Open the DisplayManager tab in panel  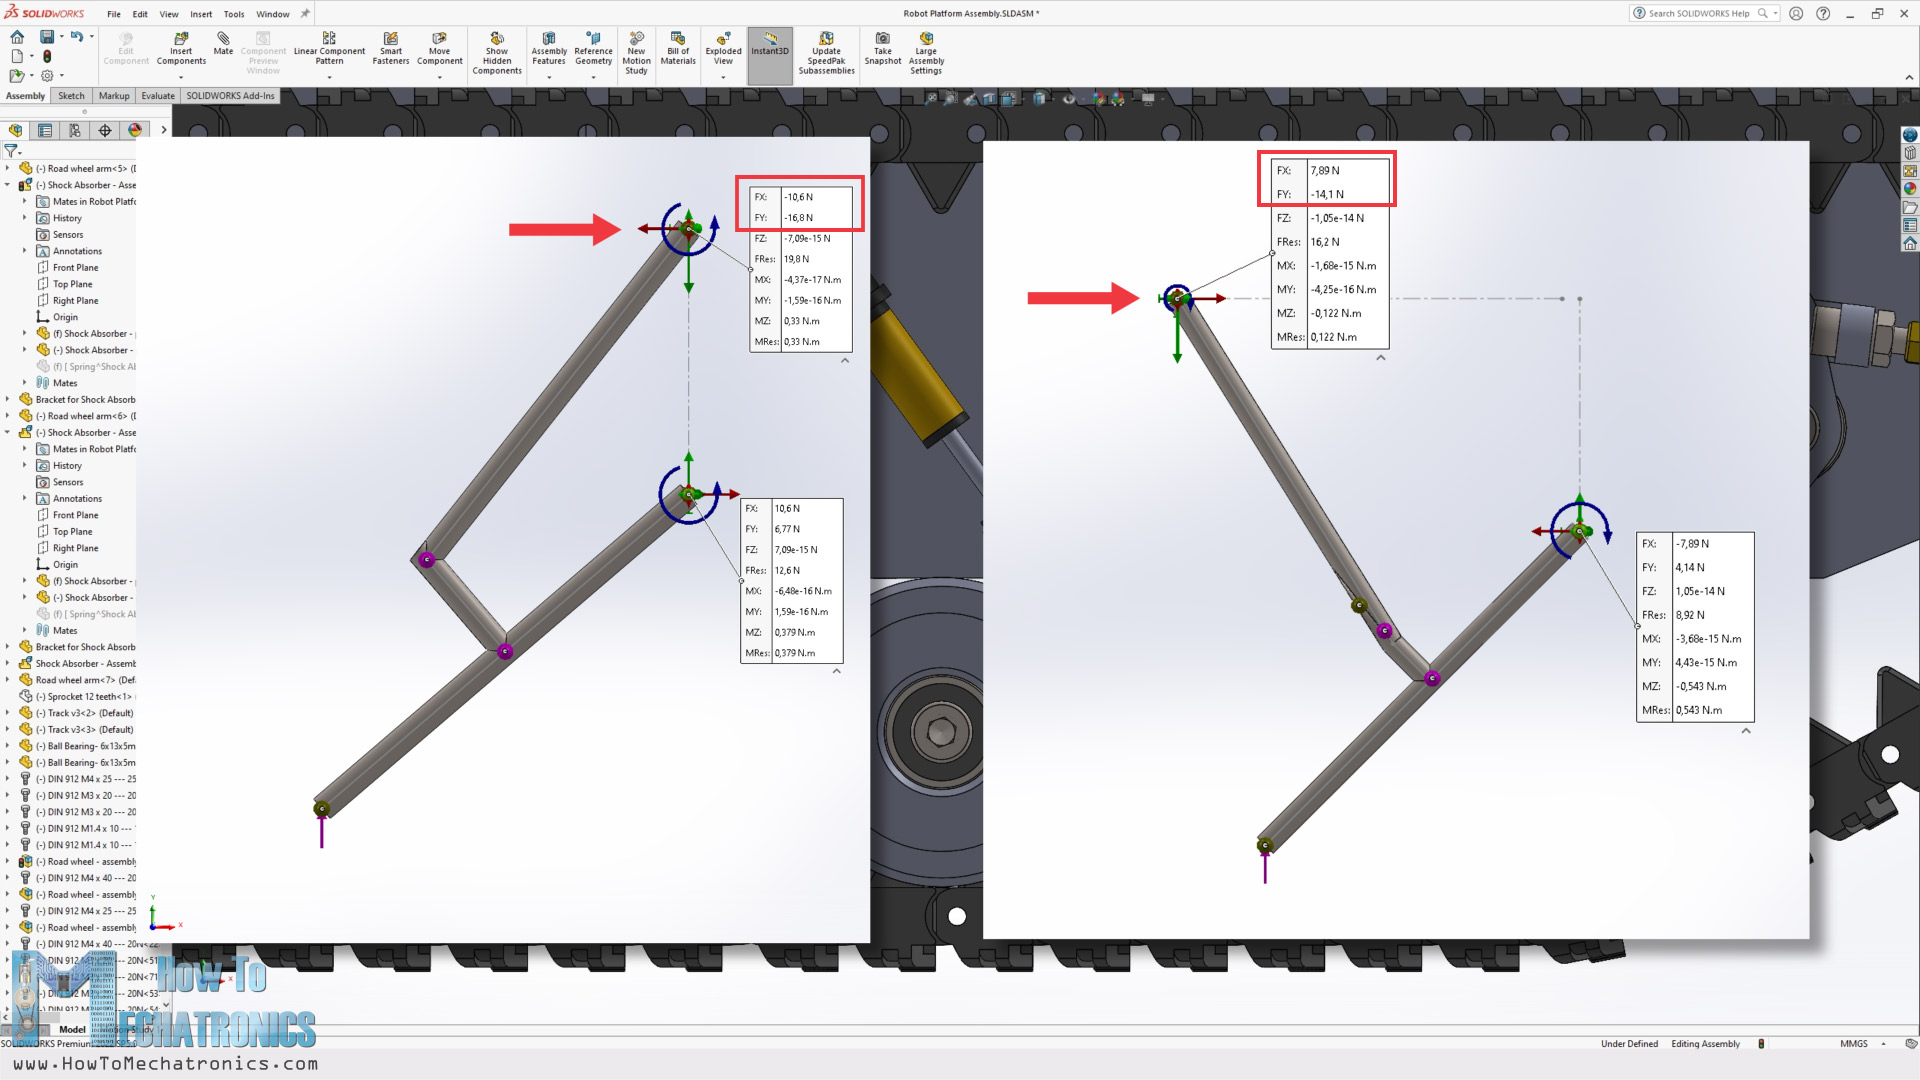(x=135, y=130)
